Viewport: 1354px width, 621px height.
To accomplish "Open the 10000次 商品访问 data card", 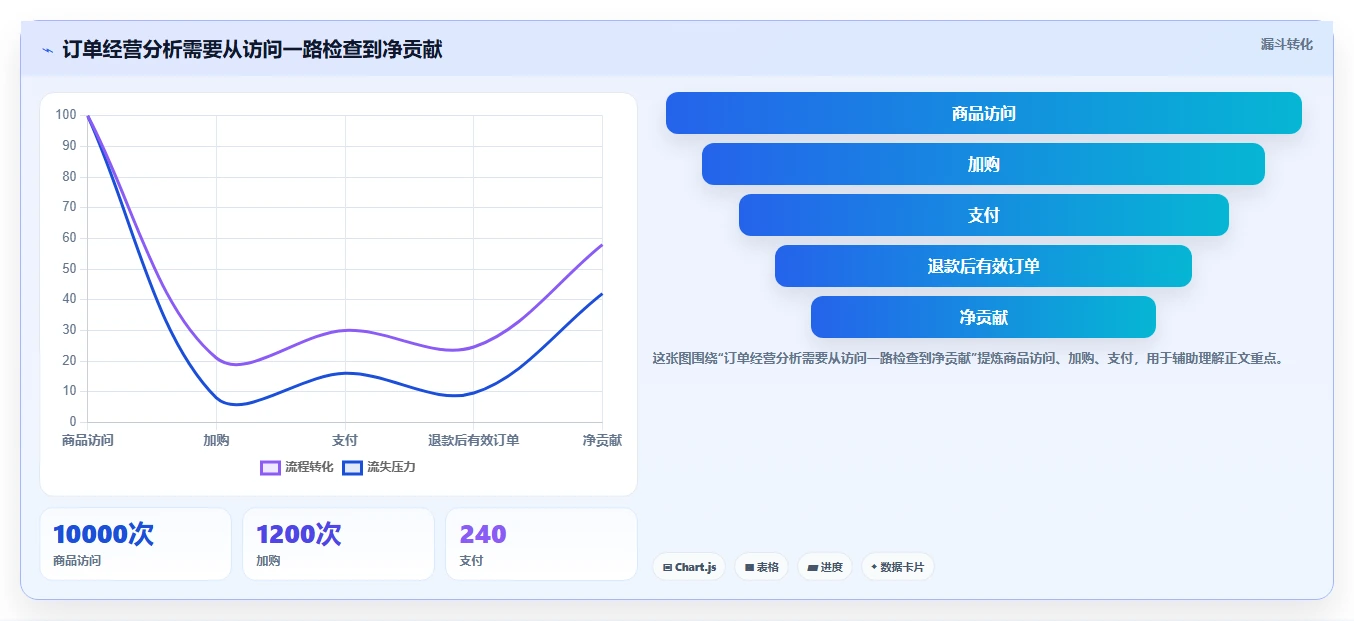I will click(x=135, y=544).
